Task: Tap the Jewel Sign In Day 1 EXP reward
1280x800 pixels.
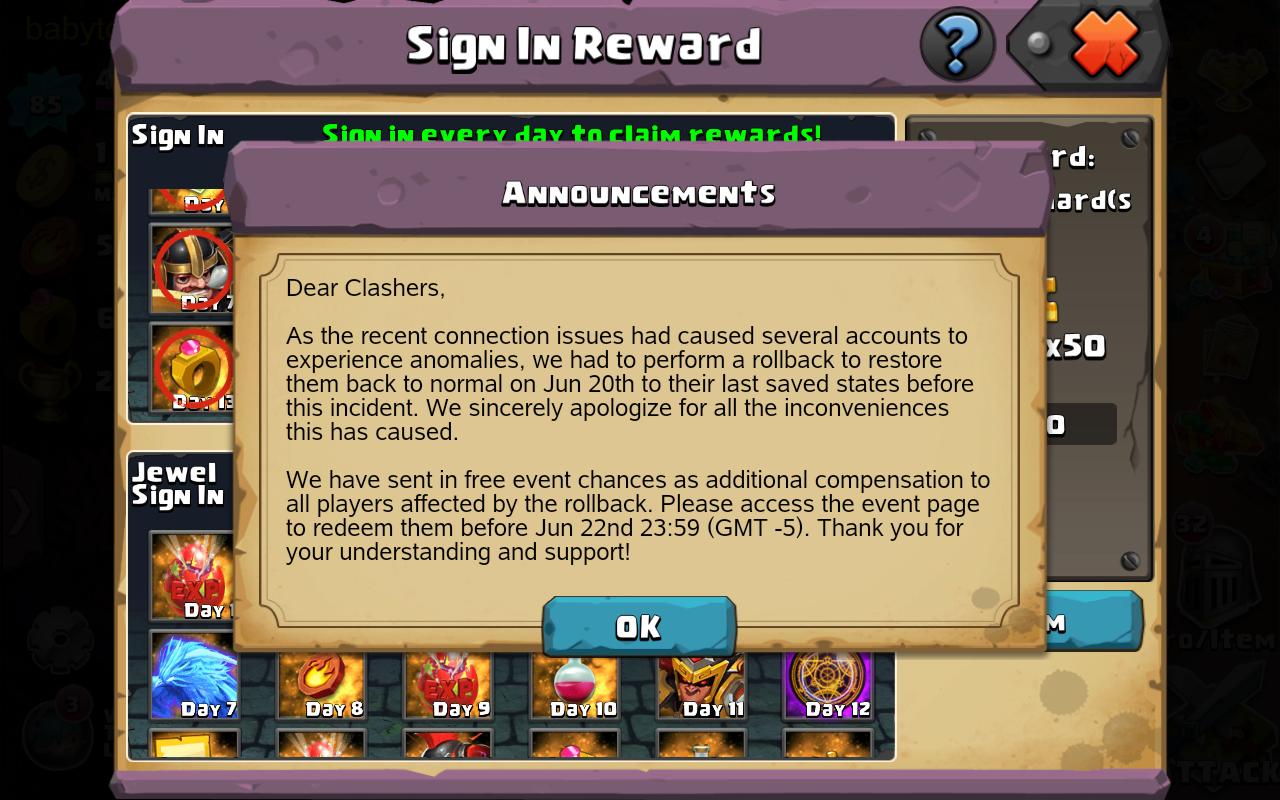Action: click(x=192, y=575)
